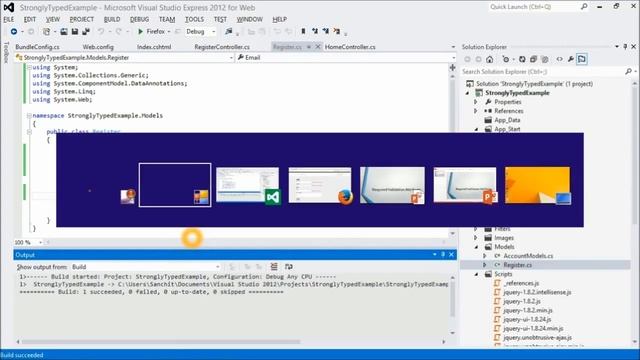Switch to the BundleConfig.cs tab
The width and height of the screenshot is (640, 360).
38,47
